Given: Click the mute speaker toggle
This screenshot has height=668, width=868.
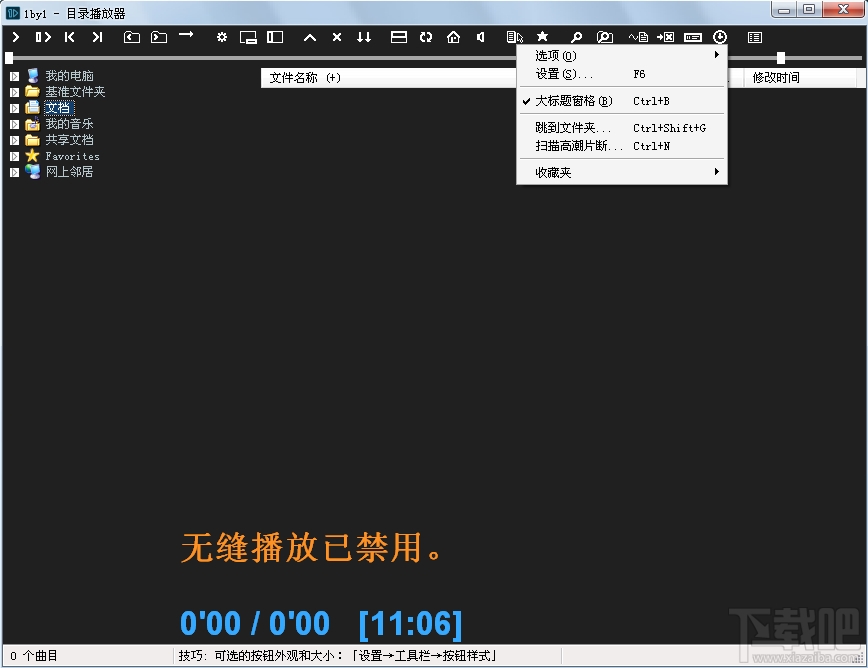Looking at the screenshot, I should coord(481,37).
